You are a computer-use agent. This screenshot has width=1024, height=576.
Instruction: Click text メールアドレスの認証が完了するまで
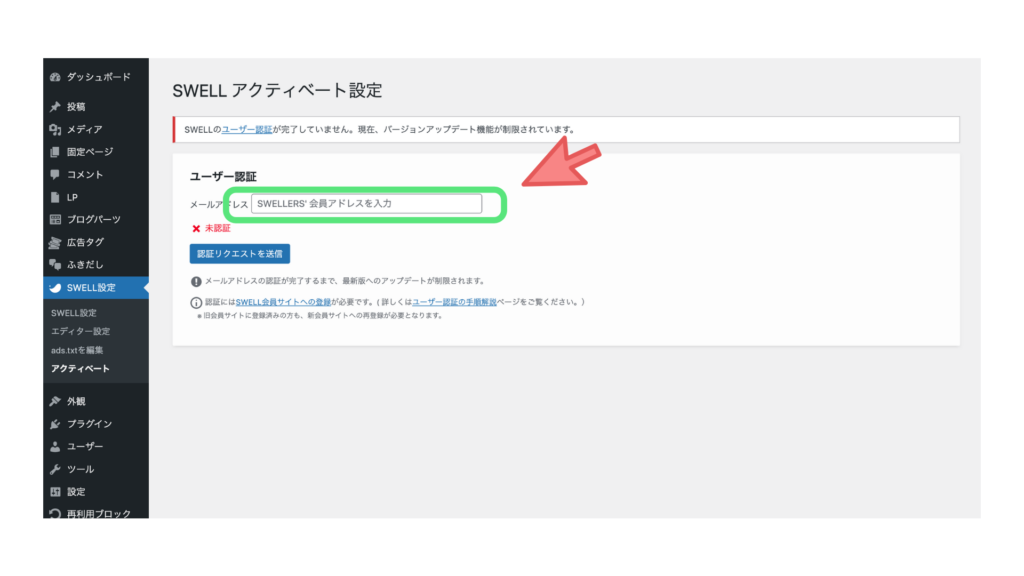[x=345, y=281]
